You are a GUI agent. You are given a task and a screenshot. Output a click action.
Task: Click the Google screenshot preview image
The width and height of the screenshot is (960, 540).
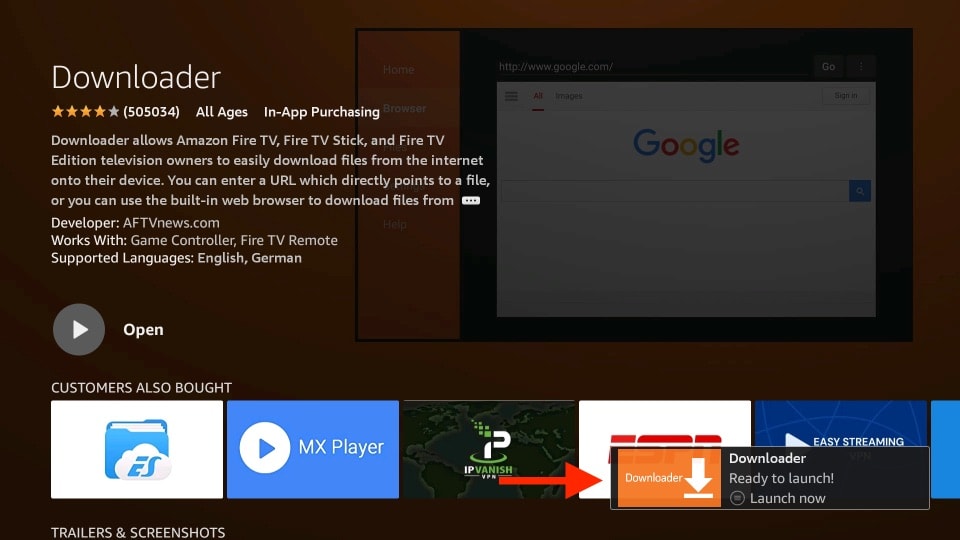coord(634,185)
